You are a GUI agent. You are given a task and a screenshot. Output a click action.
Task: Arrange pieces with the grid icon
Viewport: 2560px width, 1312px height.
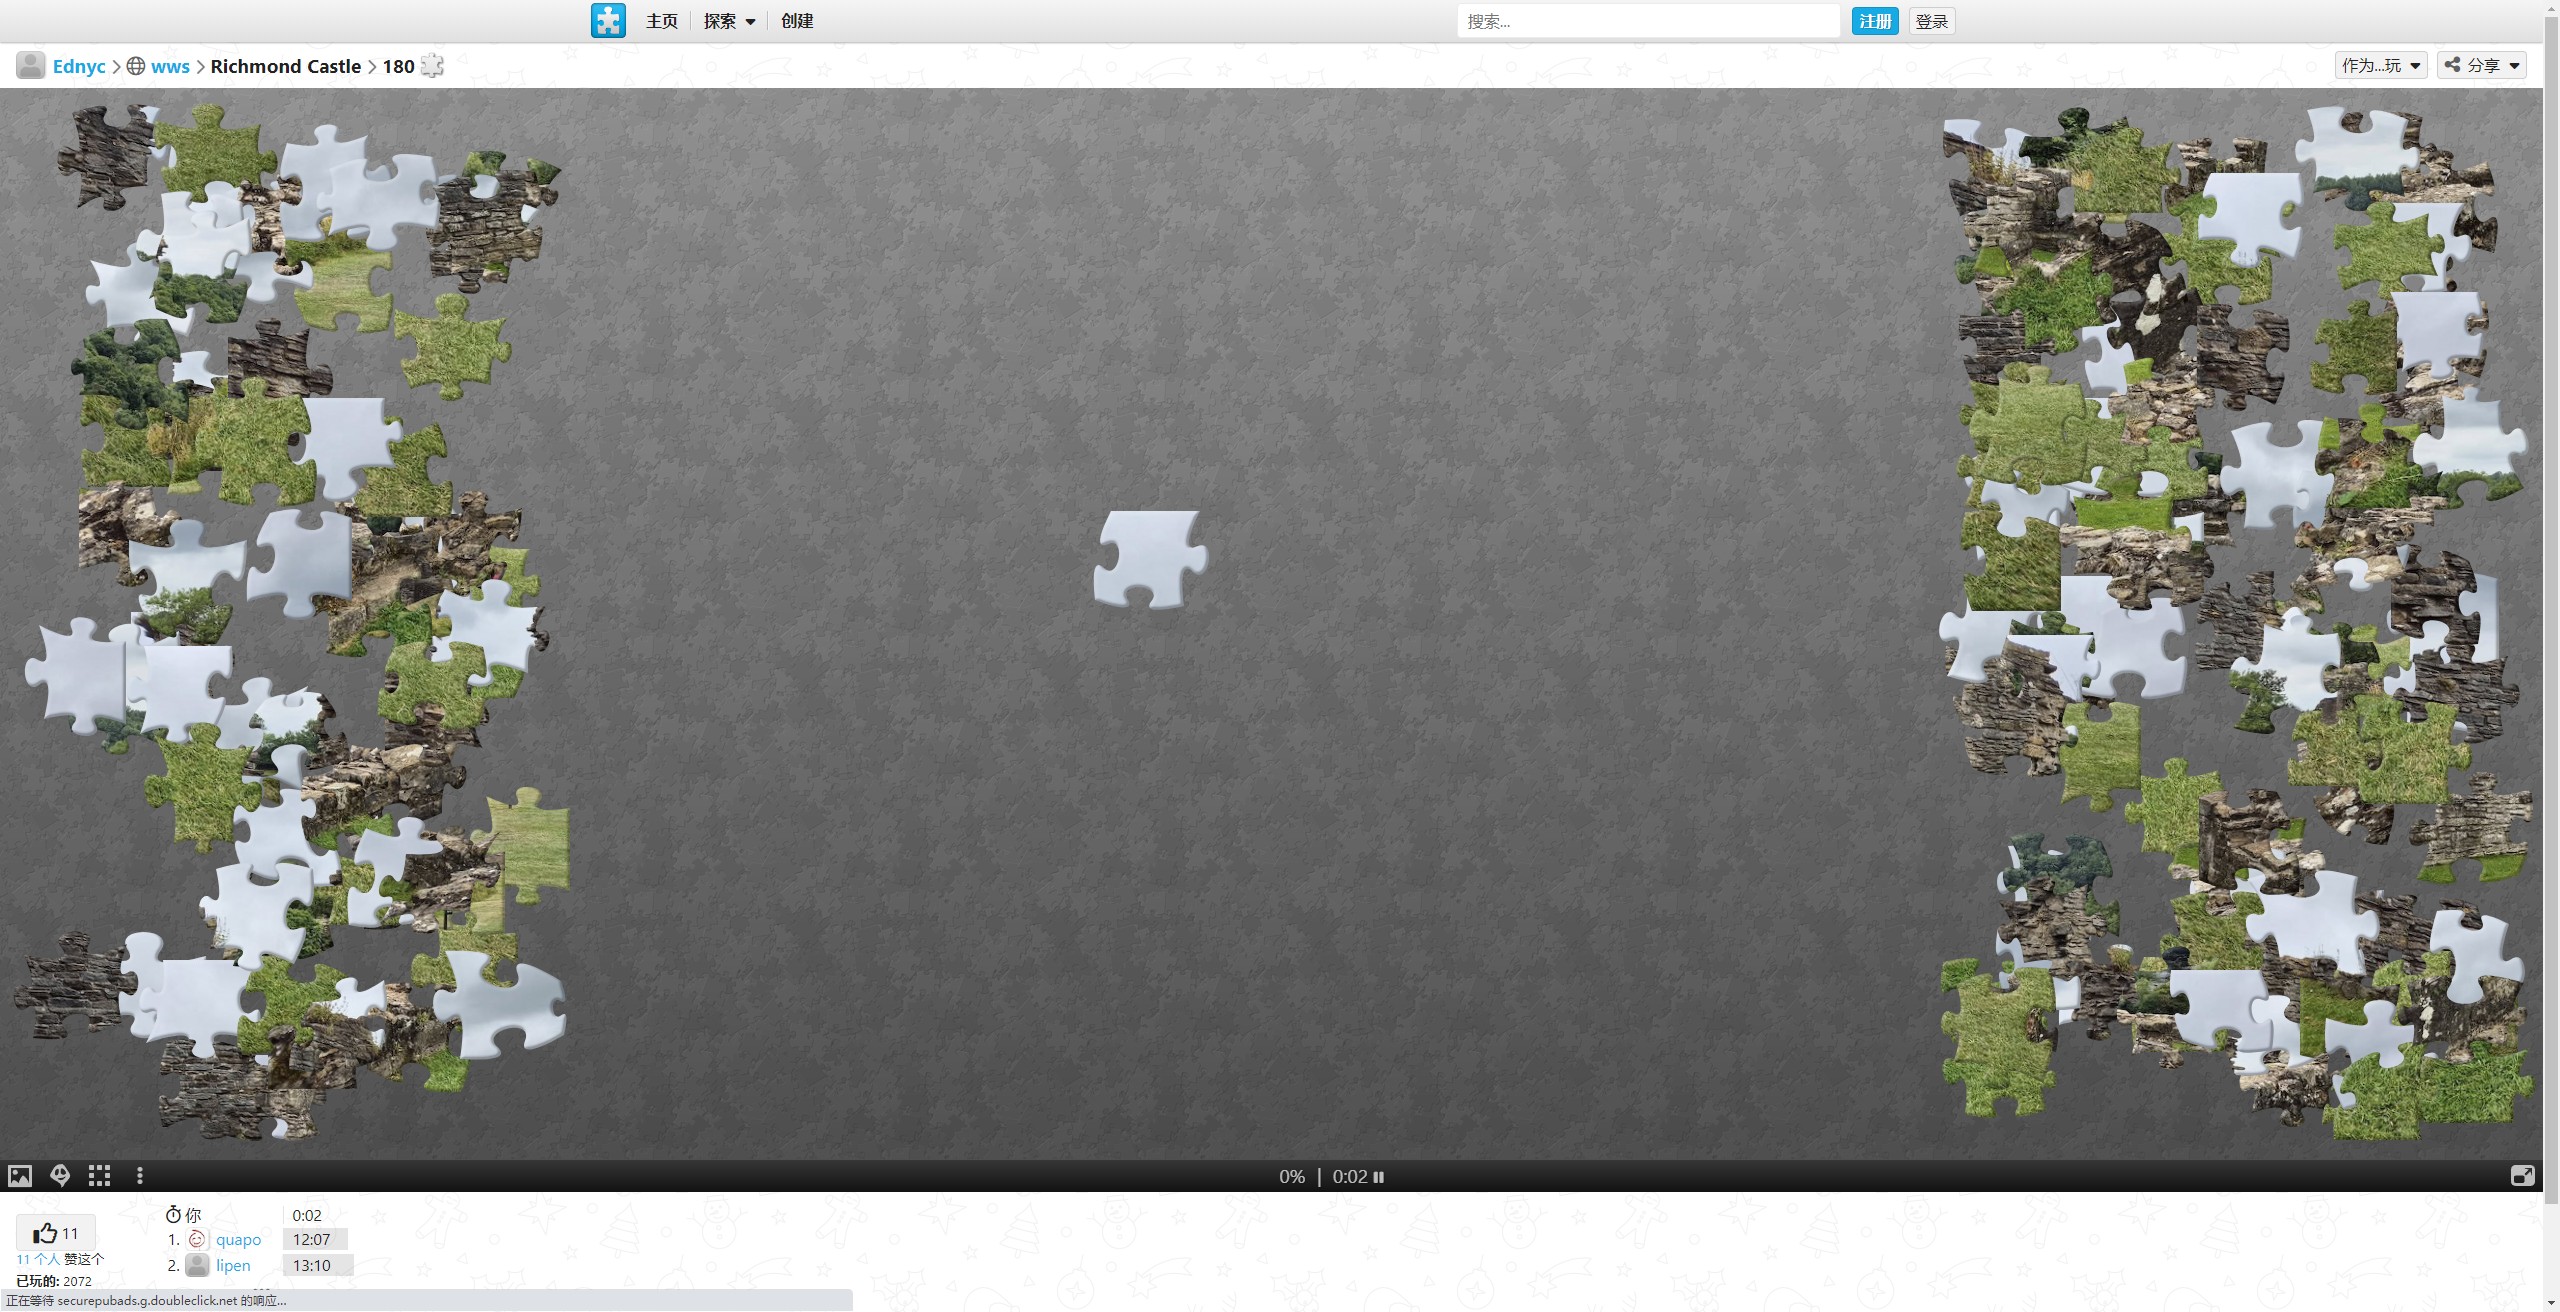click(x=99, y=1176)
